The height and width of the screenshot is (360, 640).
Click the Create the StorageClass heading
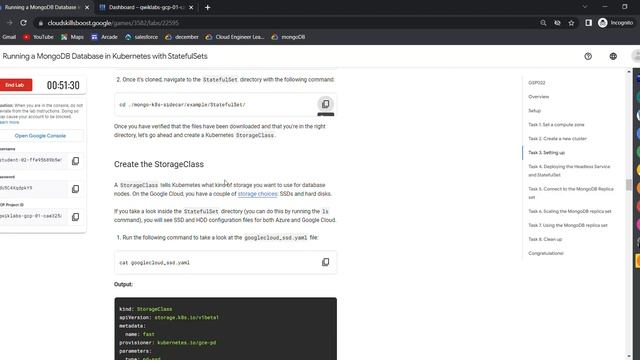pyautogui.click(x=159, y=164)
